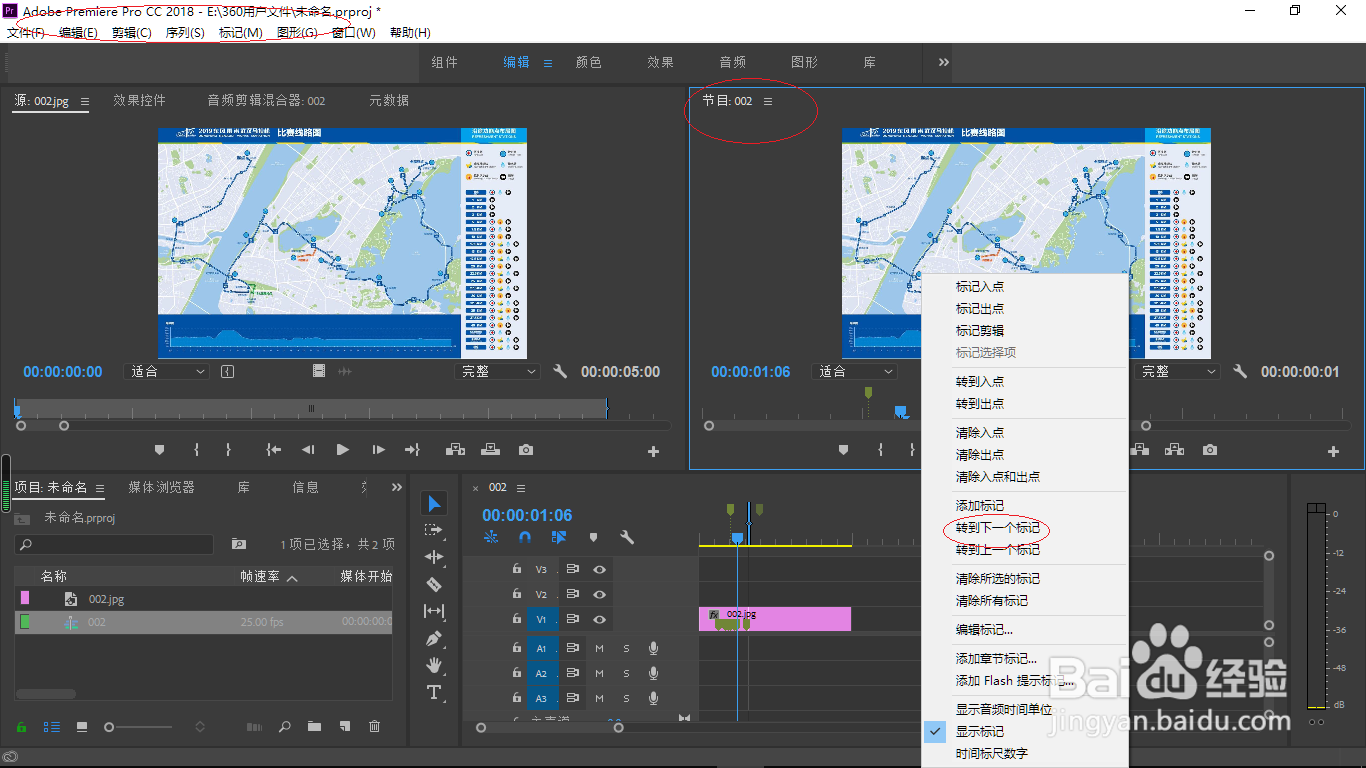Select the Pen tool

click(434, 638)
